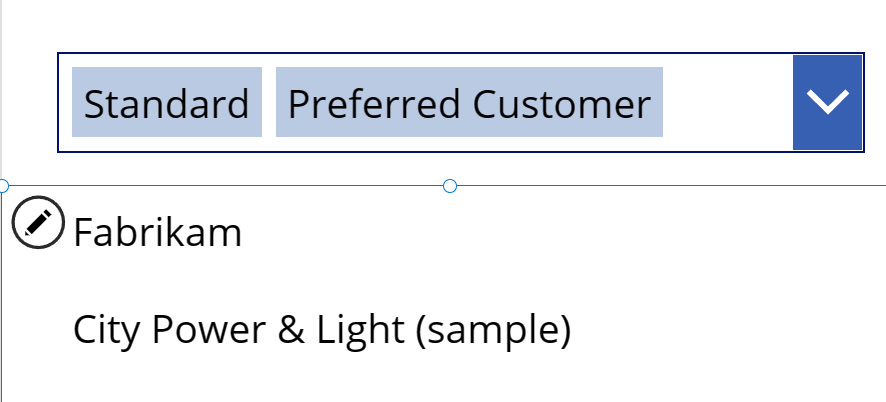Click the (sample) text in second row
The height and width of the screenshot is (402, 886).
coord(493,331)
